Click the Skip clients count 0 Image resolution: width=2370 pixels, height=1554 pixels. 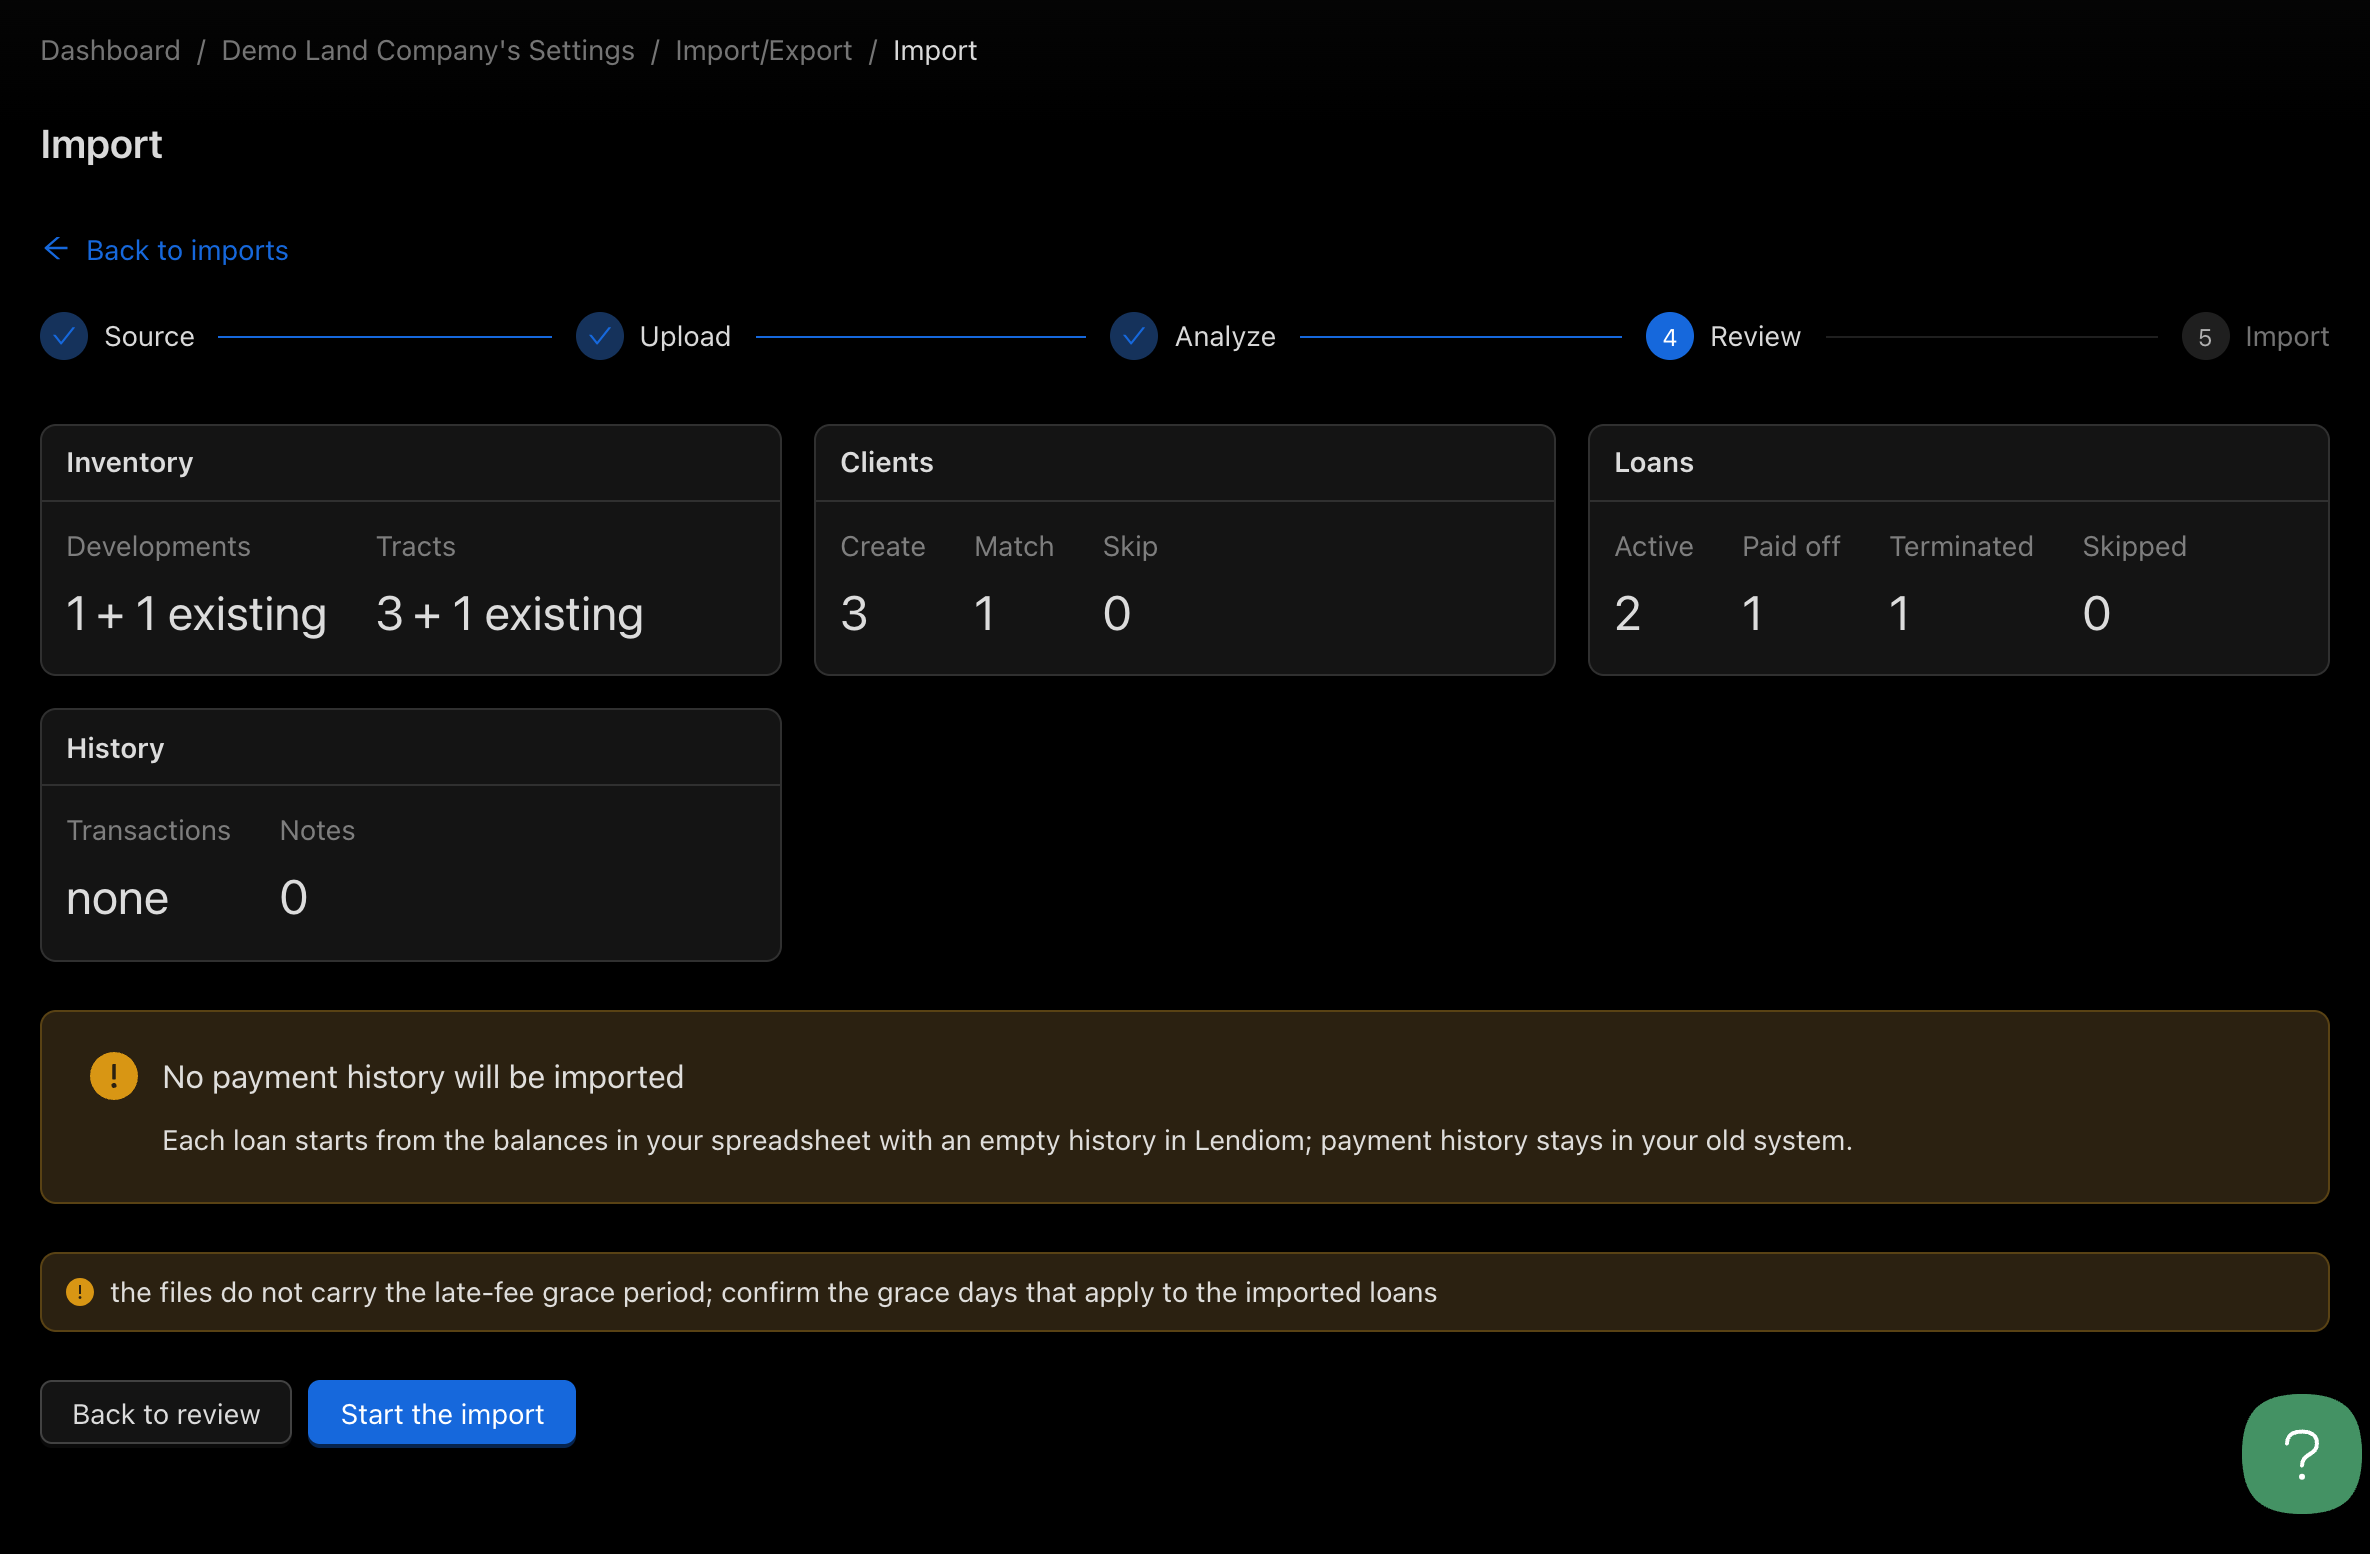click(1117, 613)
